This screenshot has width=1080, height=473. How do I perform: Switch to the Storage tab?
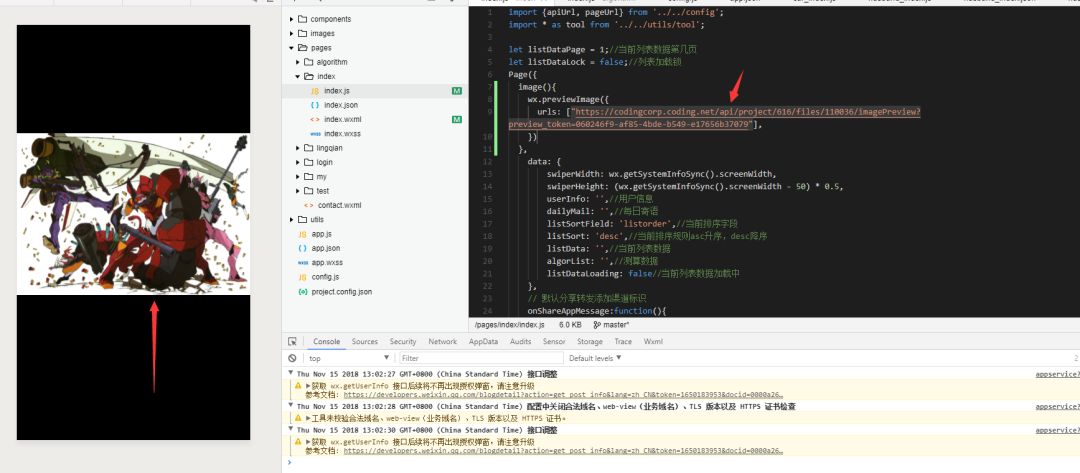tap(590, 341)
